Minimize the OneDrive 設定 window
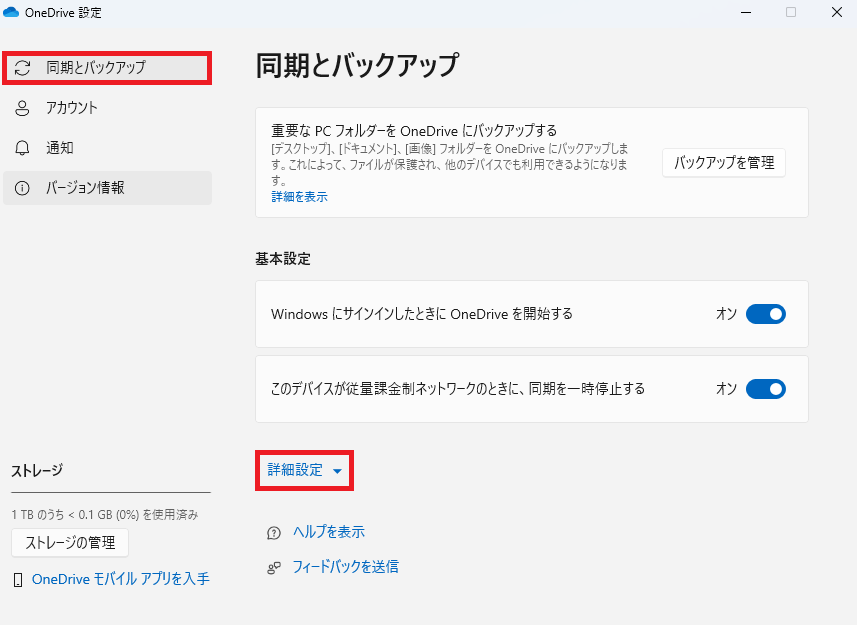The width and height of the screenshot is (857, 625). tap(746, 13)
